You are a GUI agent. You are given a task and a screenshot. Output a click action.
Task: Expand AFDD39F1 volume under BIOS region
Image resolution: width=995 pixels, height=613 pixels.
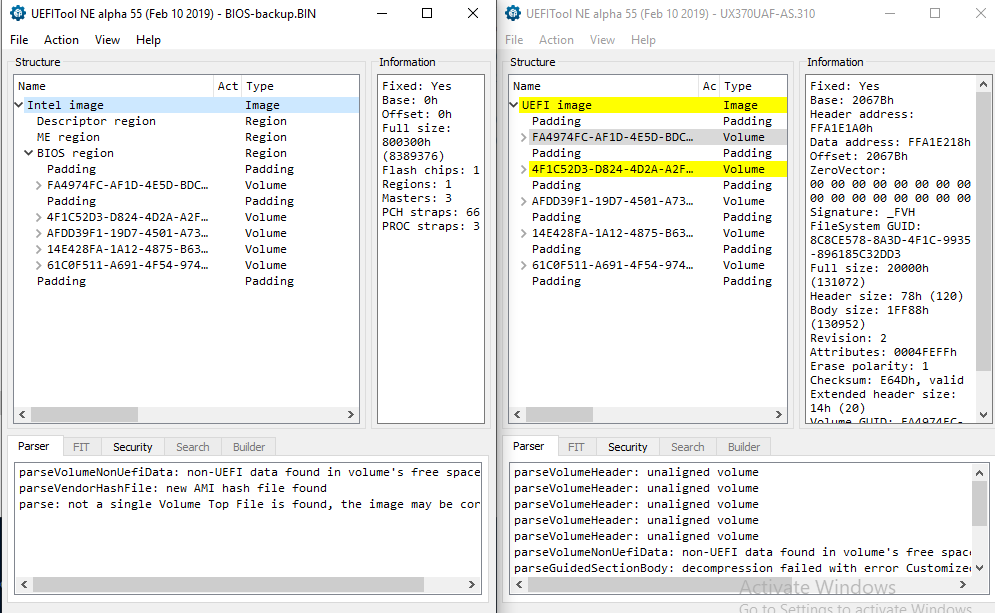pos(39,233)
